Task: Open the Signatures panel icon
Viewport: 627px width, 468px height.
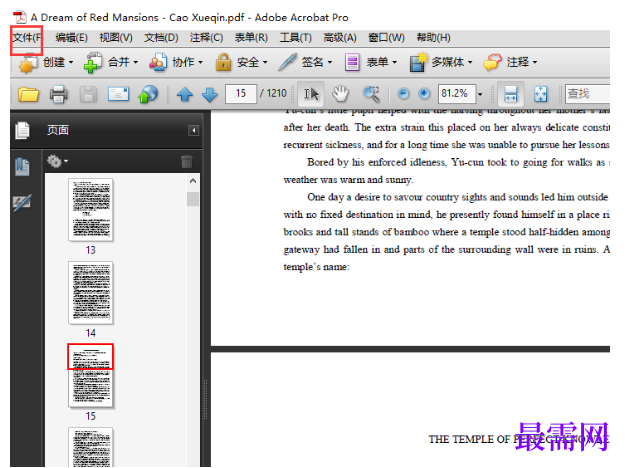Action: [22, 202]
